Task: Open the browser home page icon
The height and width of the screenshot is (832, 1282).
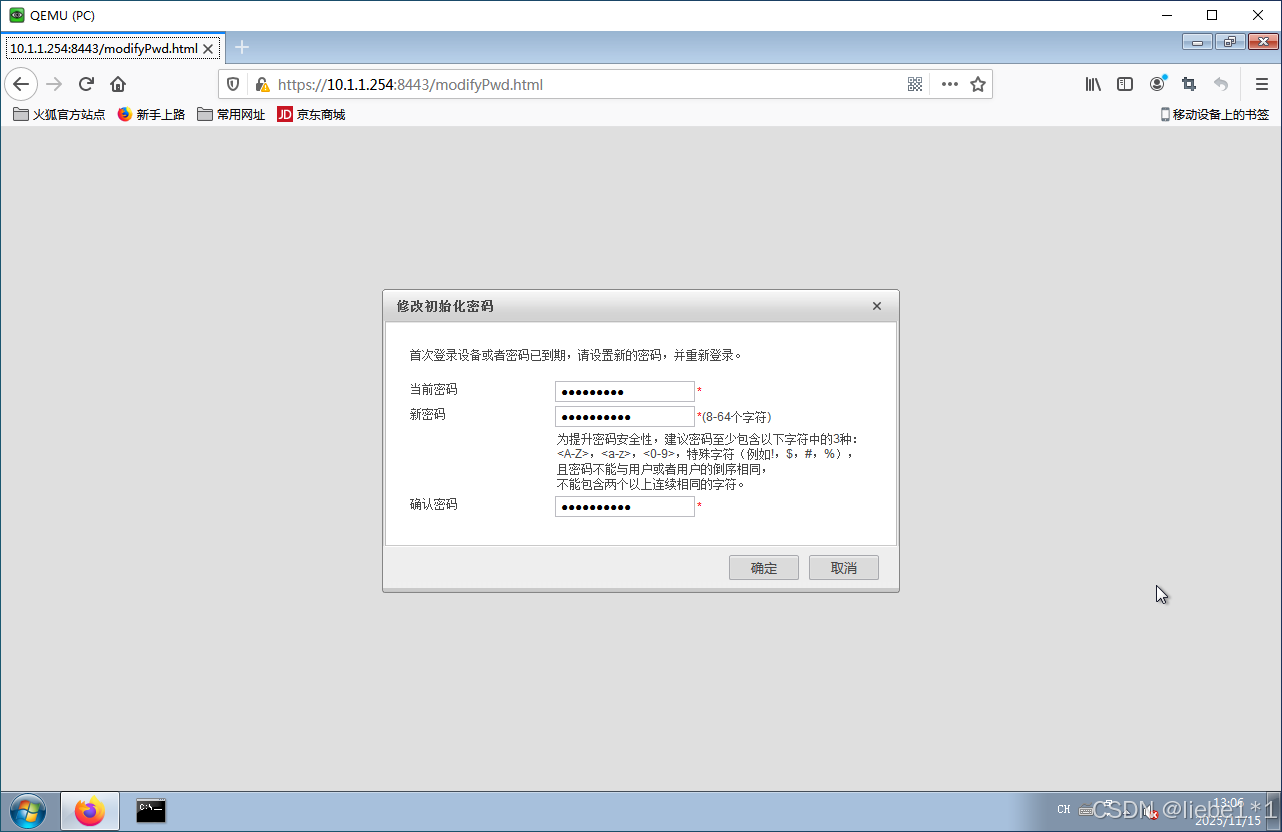Action: click(118, 84)
